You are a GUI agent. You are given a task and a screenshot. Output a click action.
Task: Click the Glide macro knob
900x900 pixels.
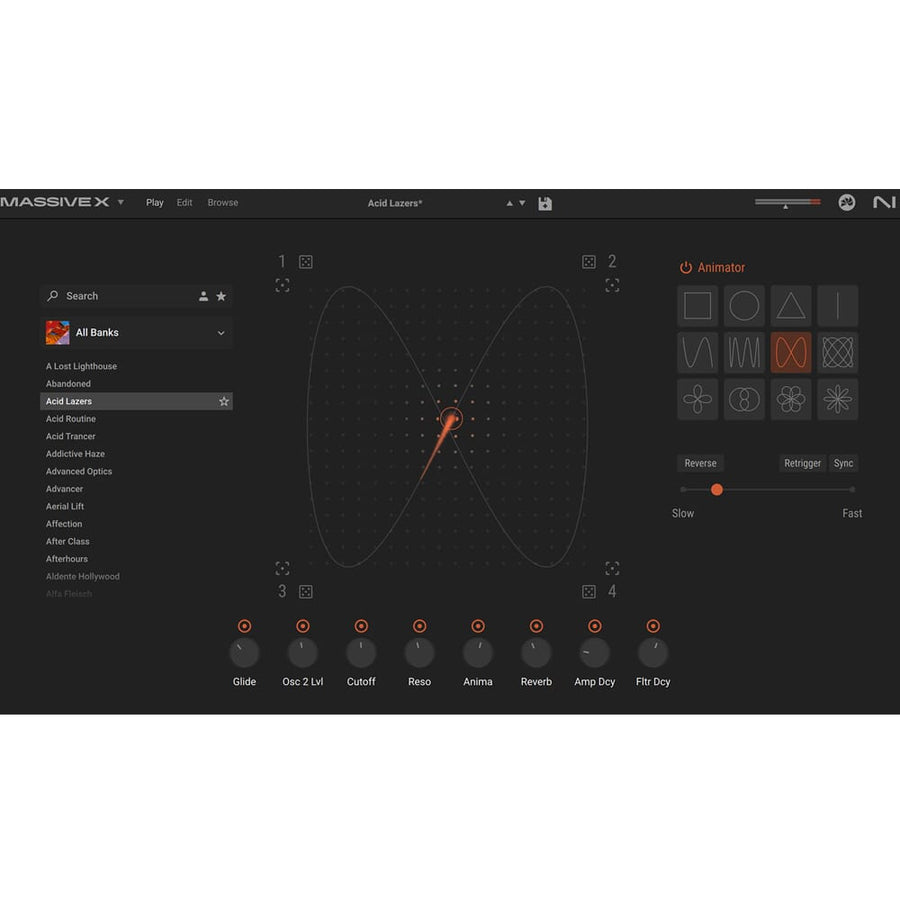[x=245, y=653]
